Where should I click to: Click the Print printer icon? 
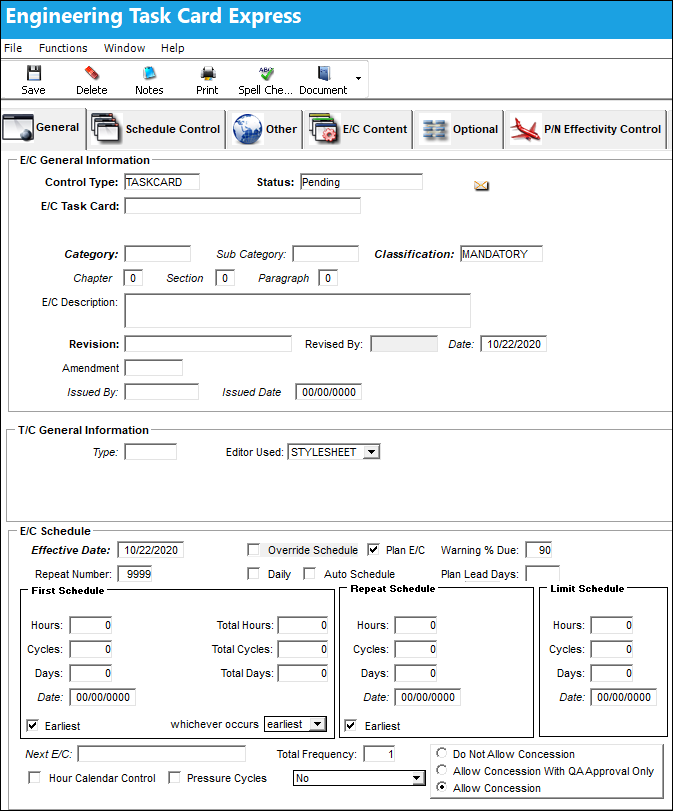[x=208, y=73]
